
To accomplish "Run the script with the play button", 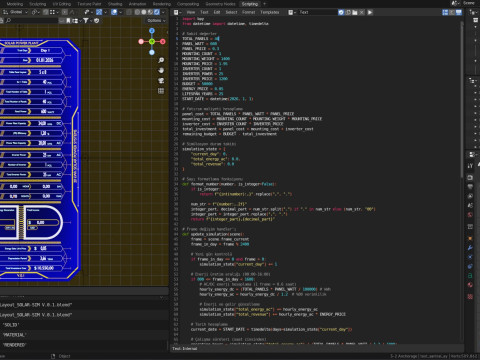I will click(x=370, y=12).
